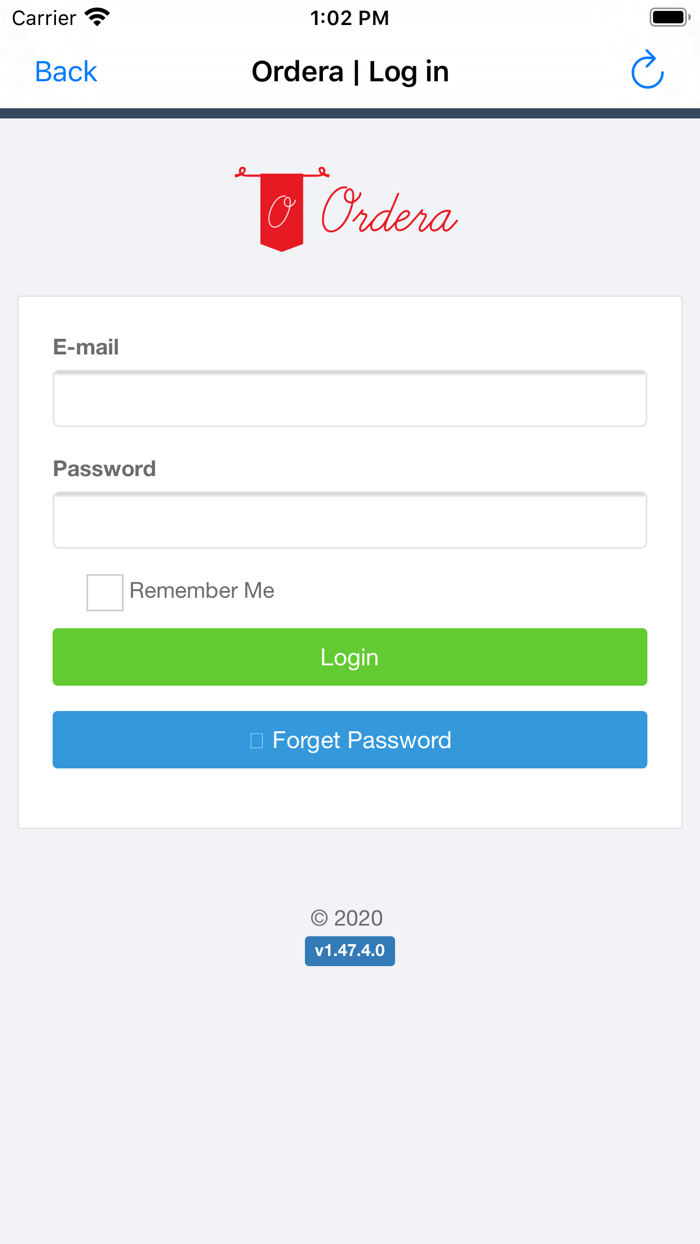Tap the 1:02 PM clock

point(350,18)
